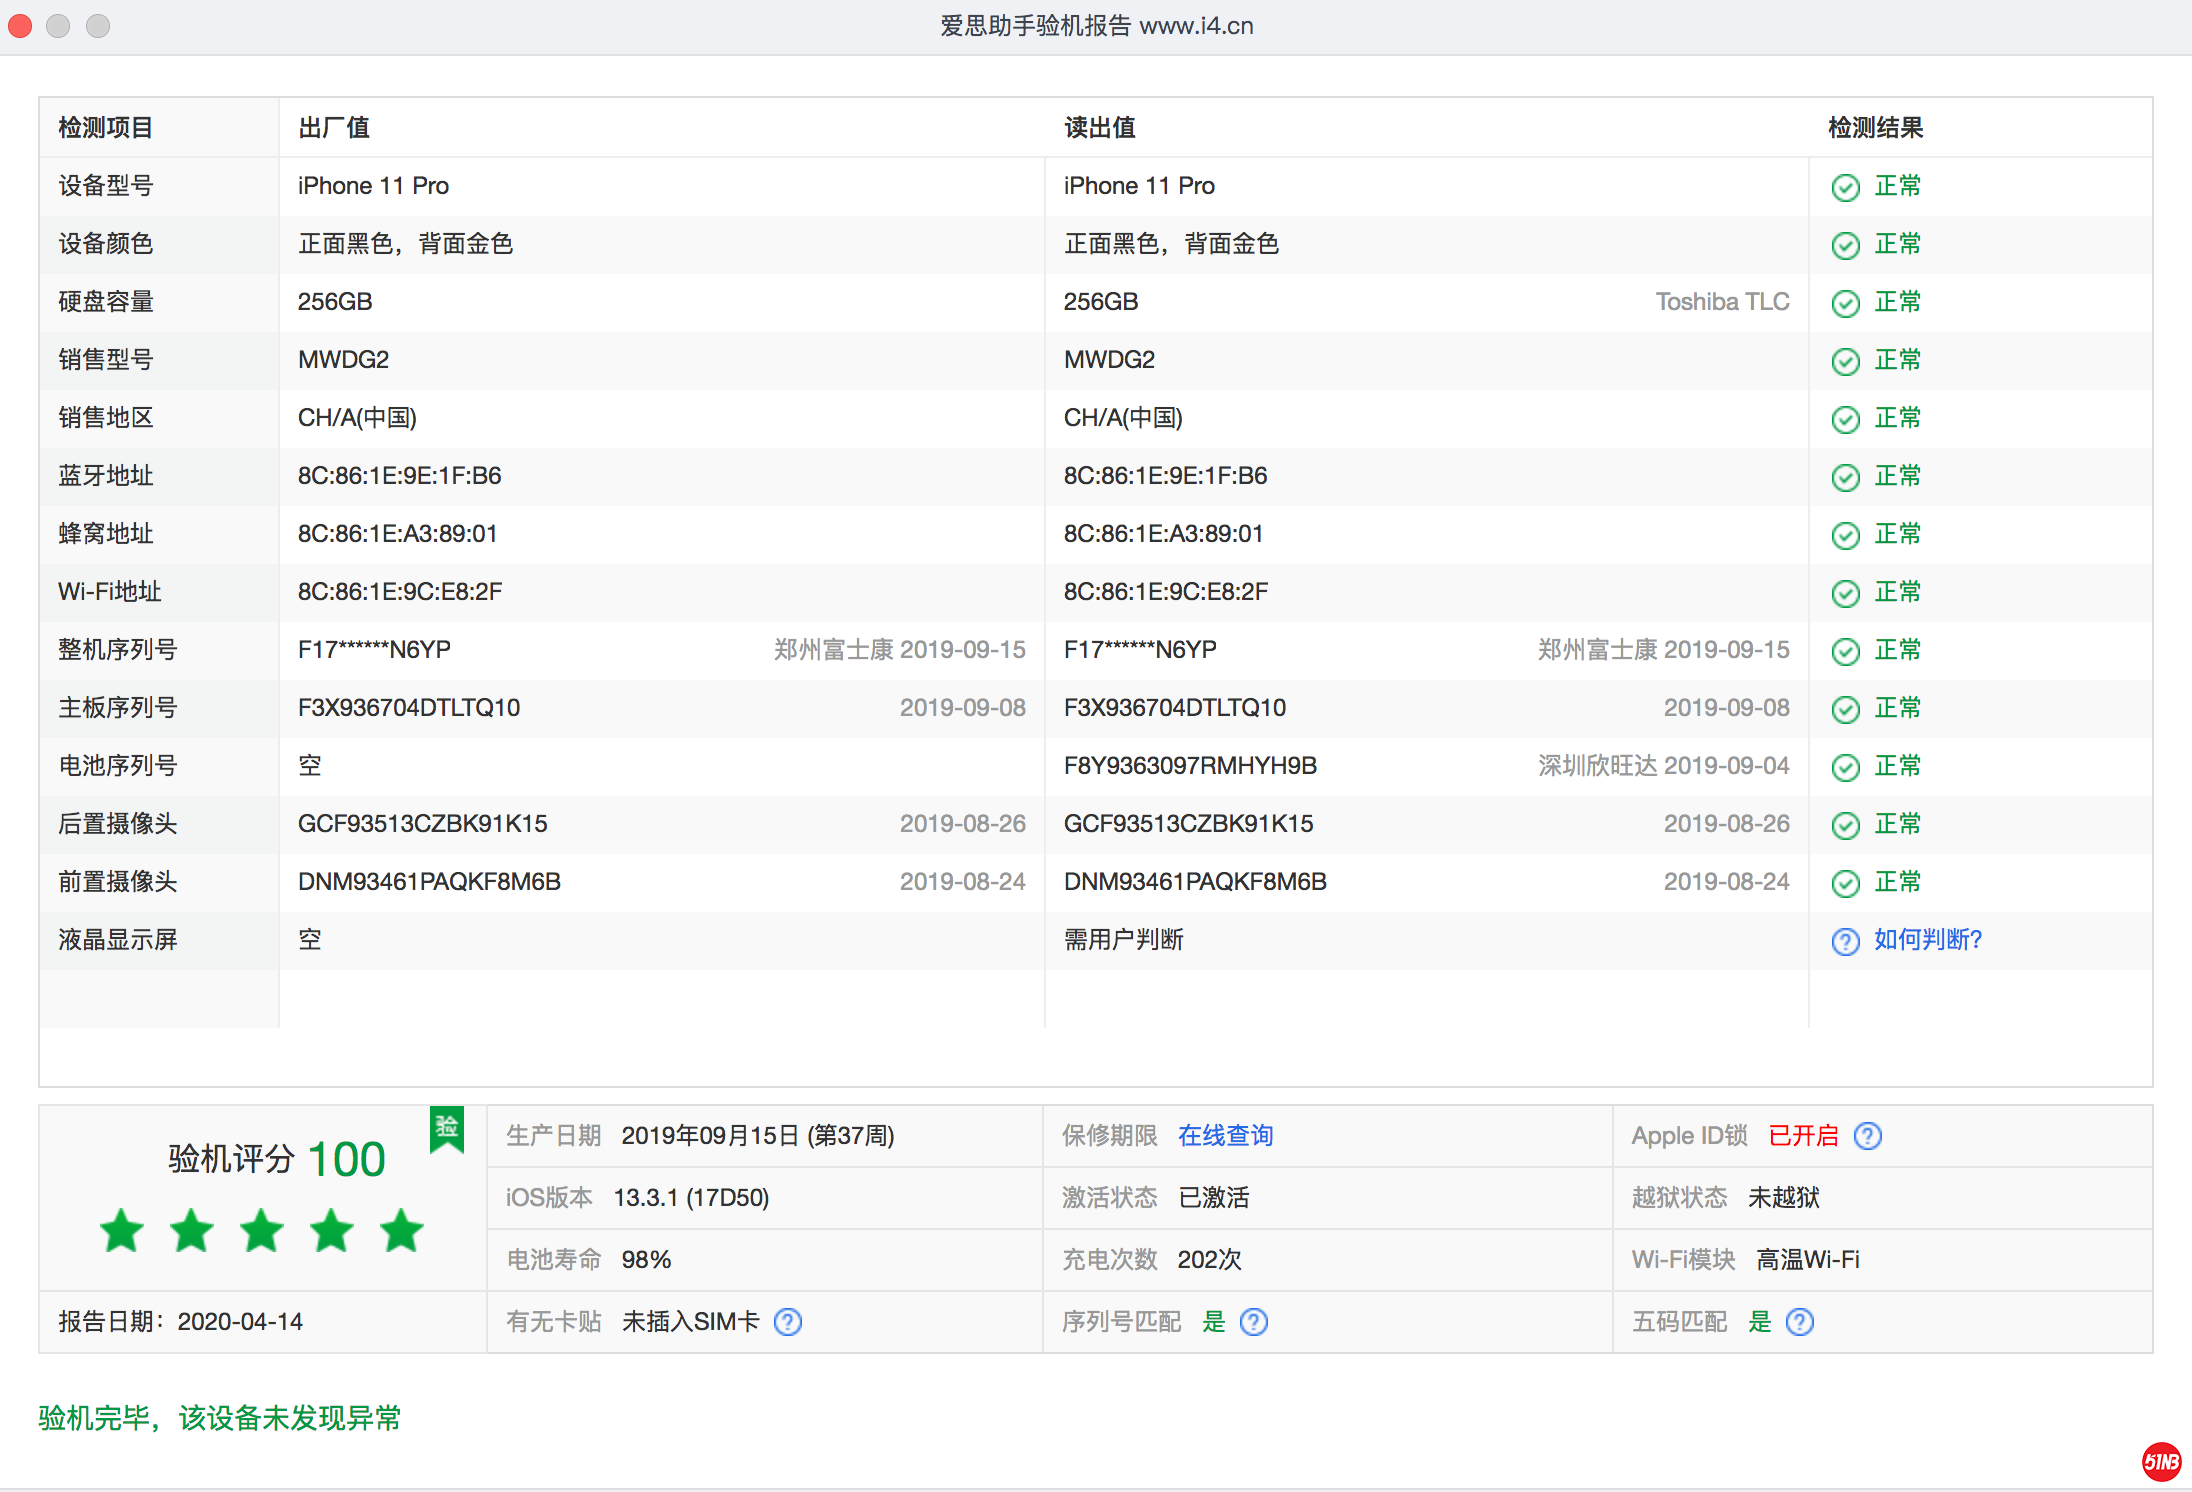Screen dimensions: 2192x1492
Task: Select the 已开启 Apple ID lock status text
Action: [1803, 1136]
